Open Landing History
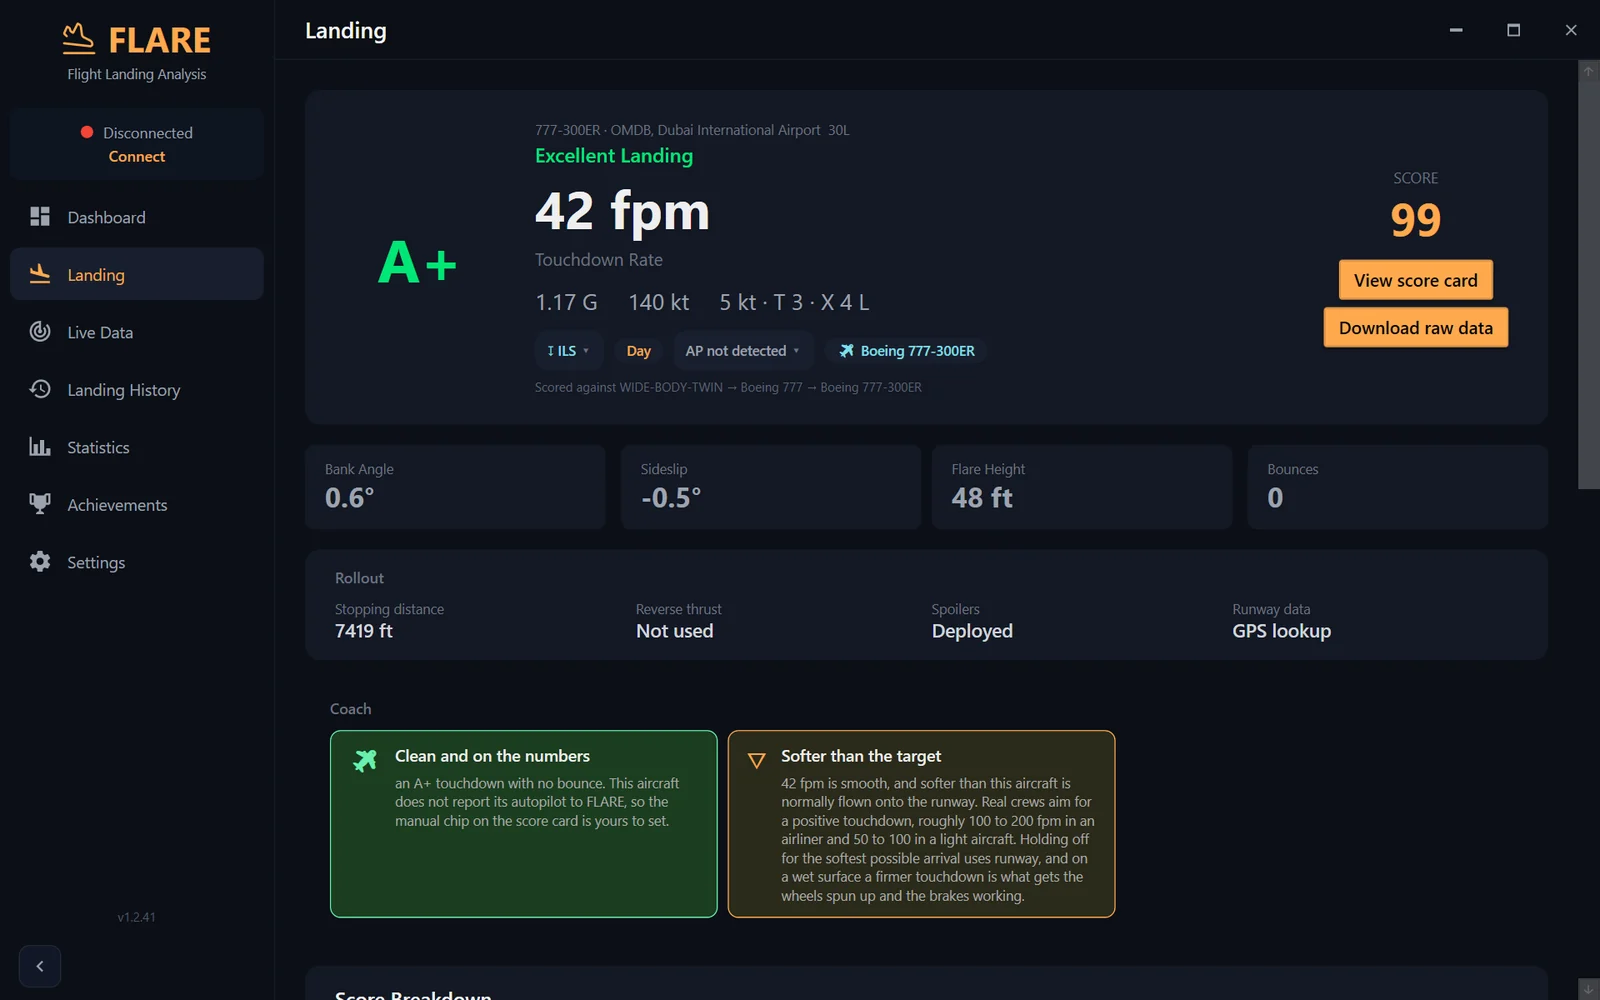Viewport: 1600px width, 1000px height. (137, 390)
